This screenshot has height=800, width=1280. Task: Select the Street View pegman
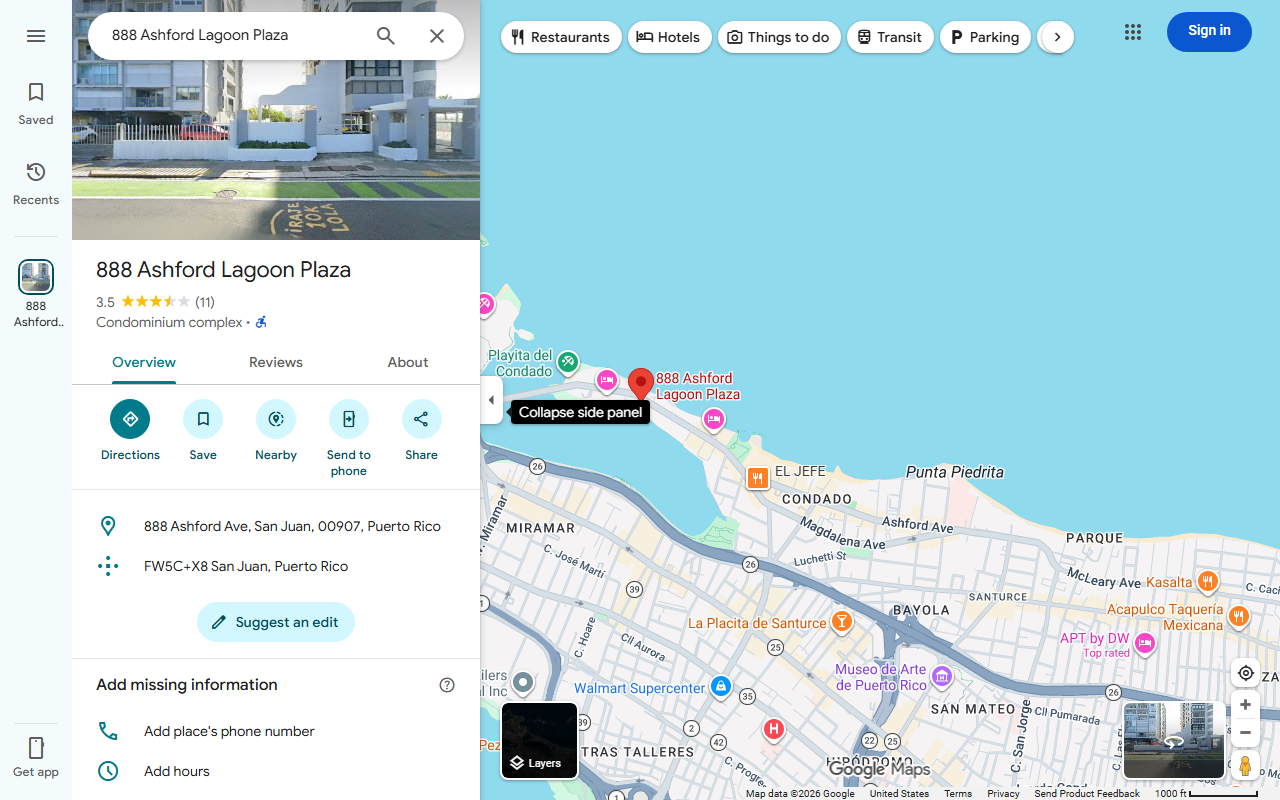pyautogui.click(x=1245, y=765)
